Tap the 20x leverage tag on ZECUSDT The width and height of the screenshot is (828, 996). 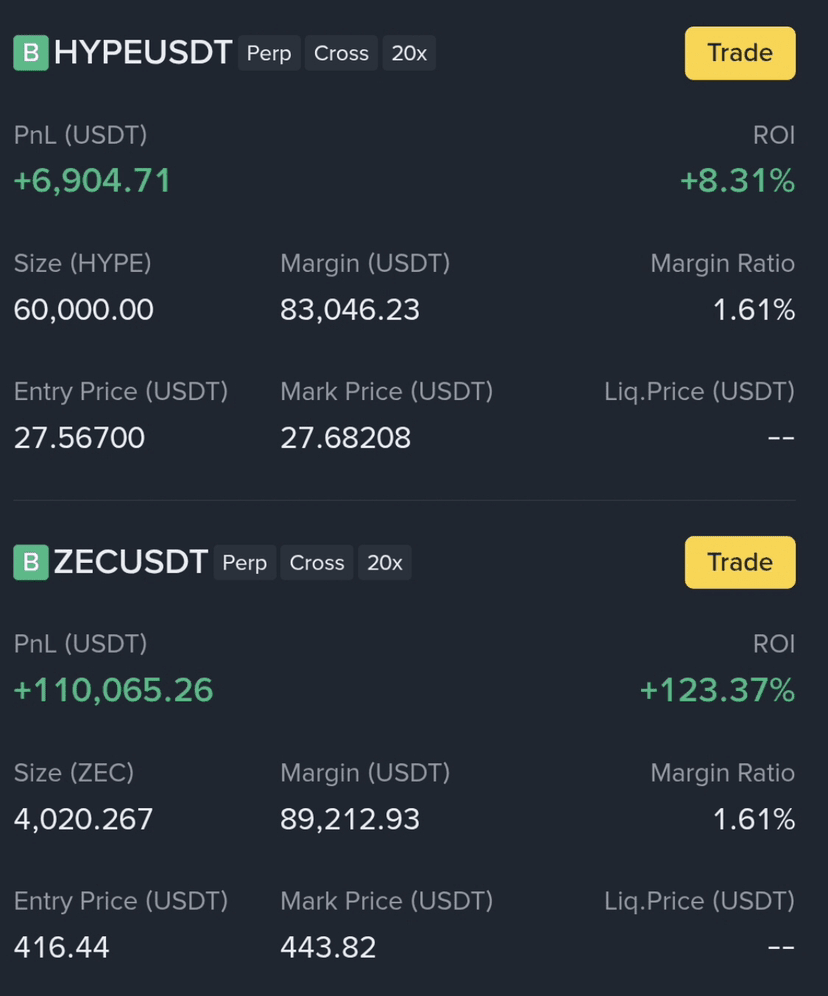point(385,563)
